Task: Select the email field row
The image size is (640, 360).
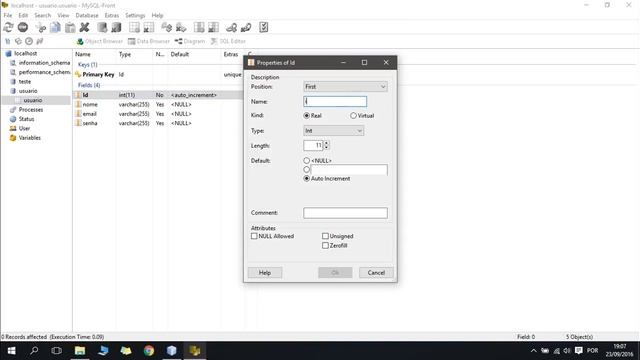Action: 159,114
